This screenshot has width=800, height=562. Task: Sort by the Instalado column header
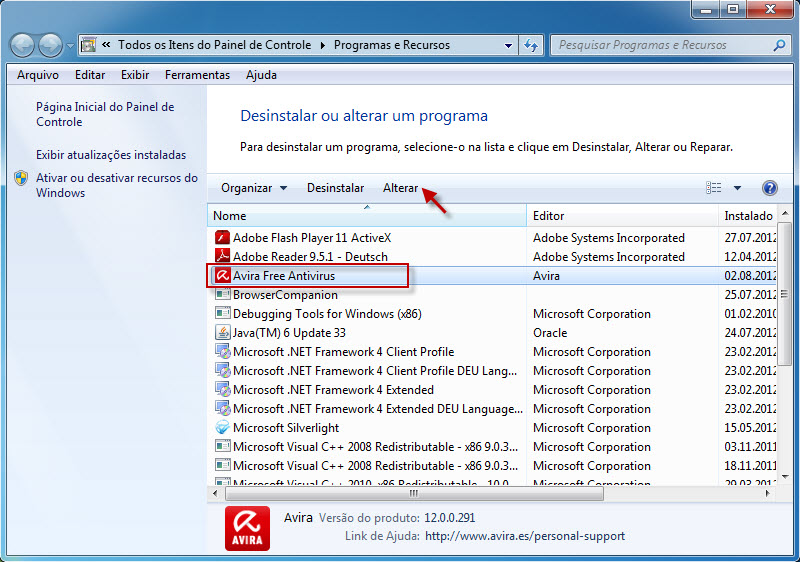tap(748, 216)
